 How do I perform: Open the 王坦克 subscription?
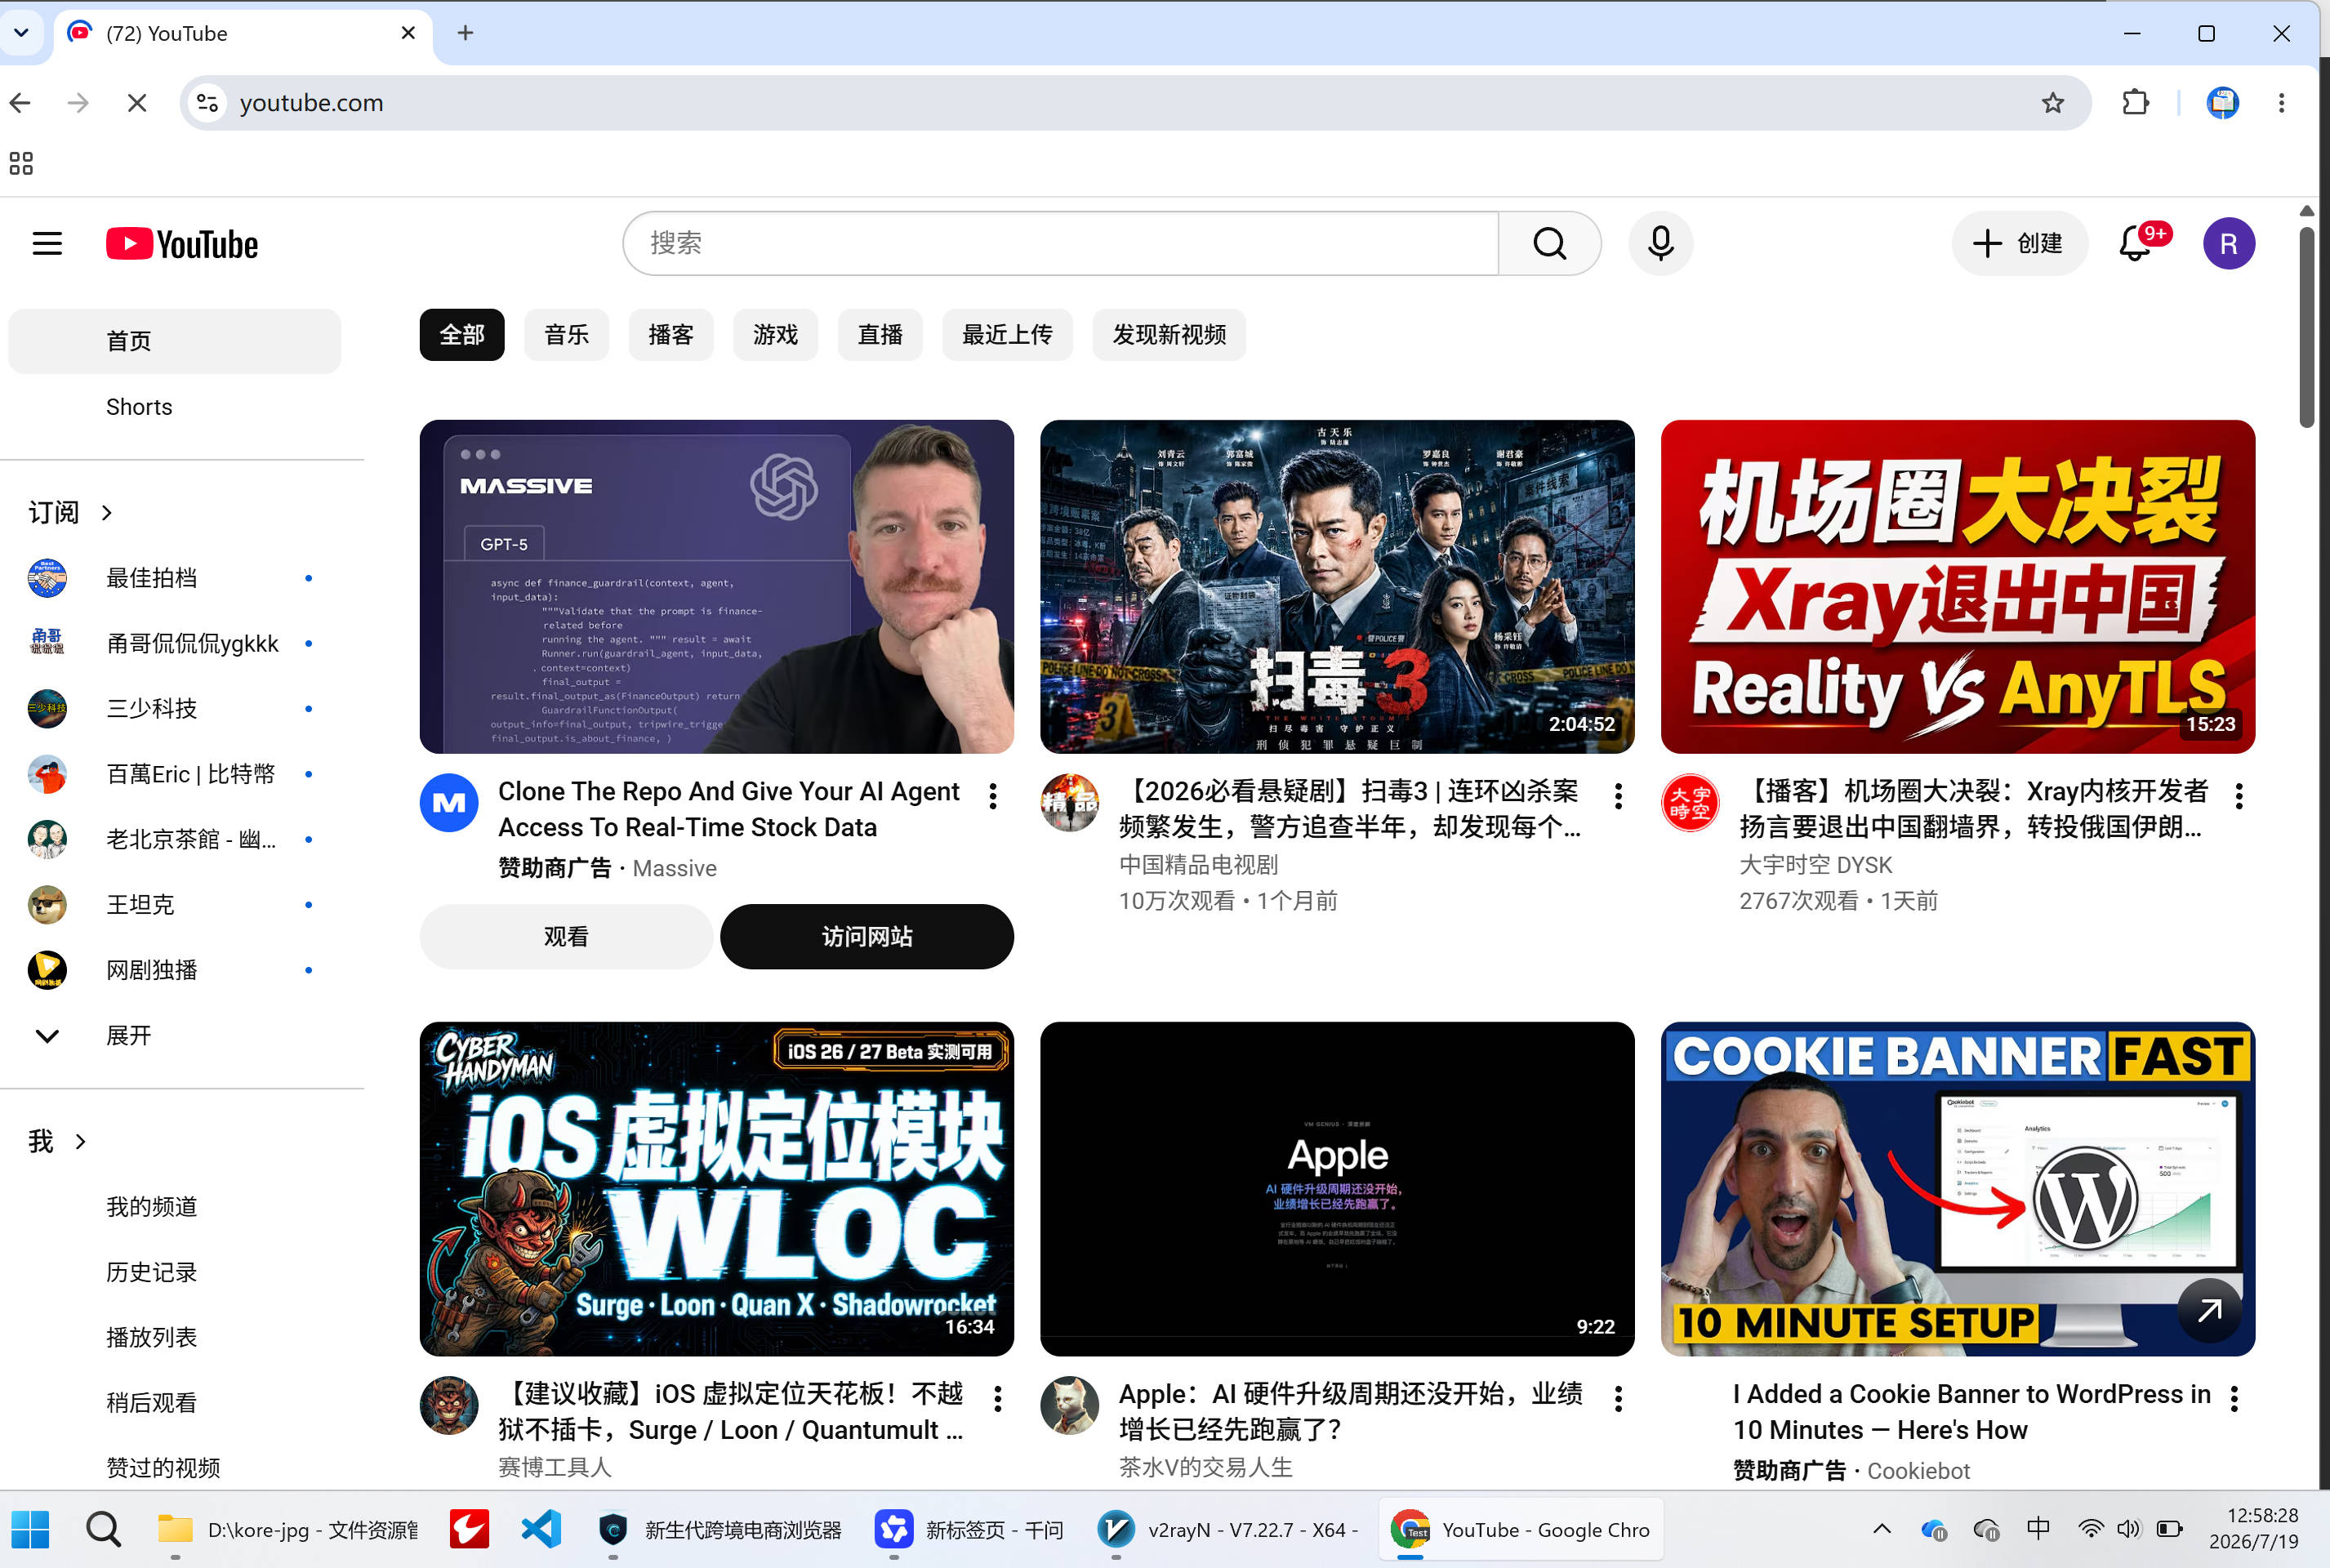point(174,905)
